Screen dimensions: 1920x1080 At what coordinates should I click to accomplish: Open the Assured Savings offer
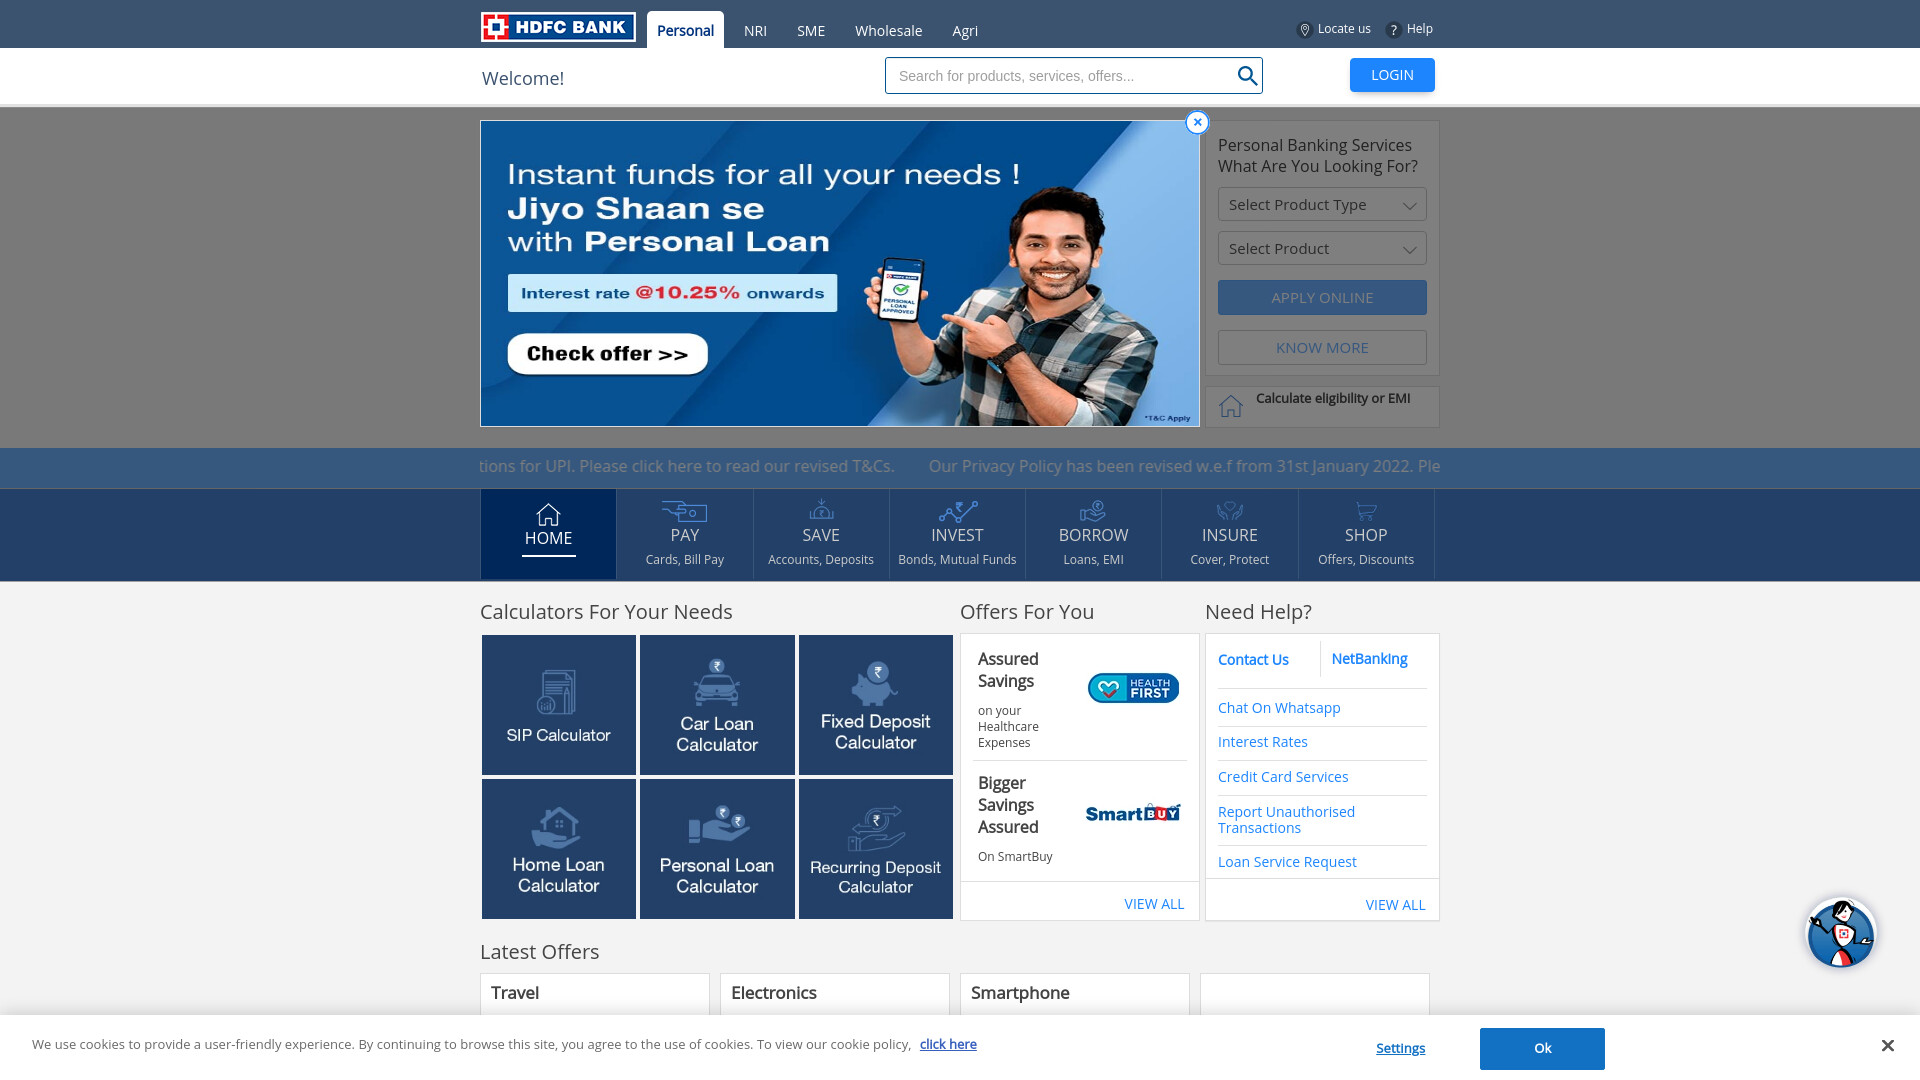coord(1079,699)
